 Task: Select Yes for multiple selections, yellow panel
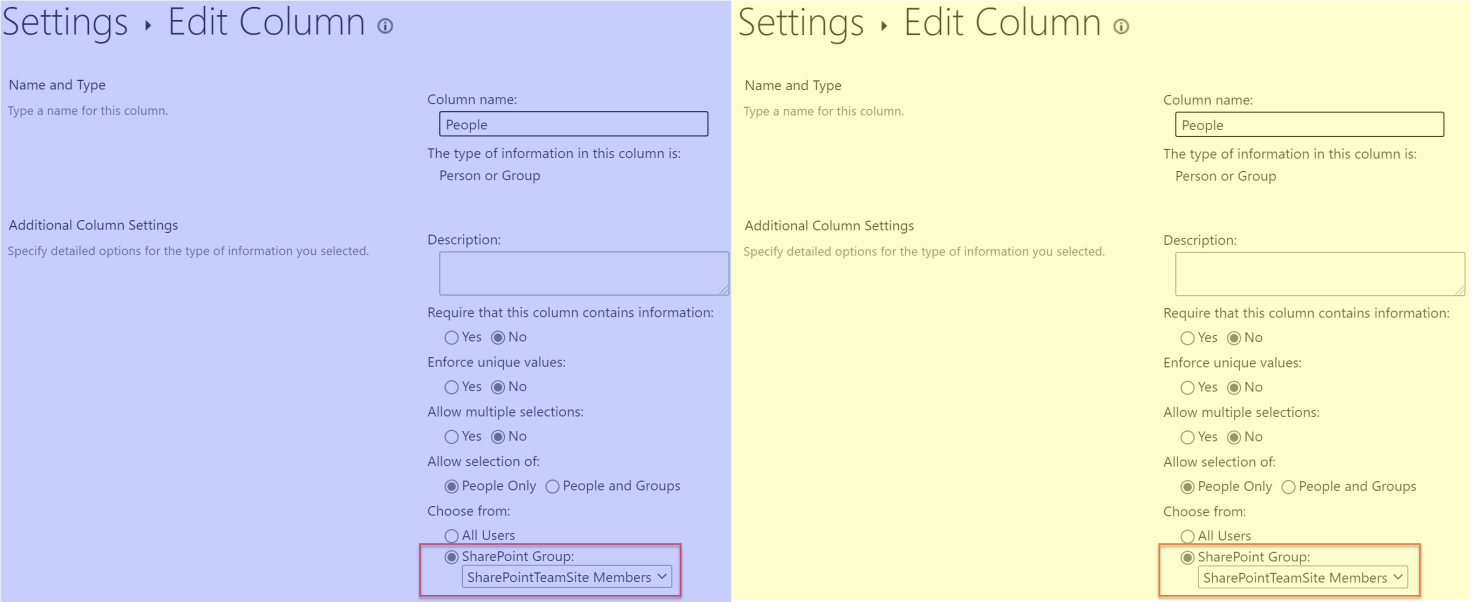coord(1188,437)
